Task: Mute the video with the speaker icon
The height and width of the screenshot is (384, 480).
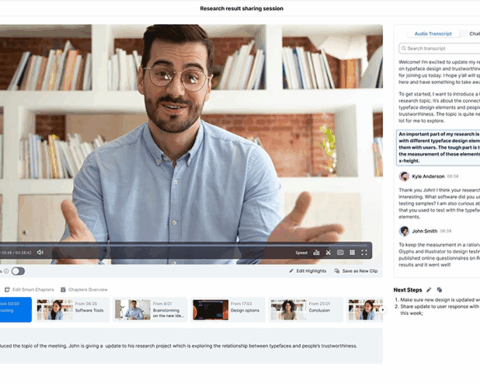Action: (x=40, y=252)
